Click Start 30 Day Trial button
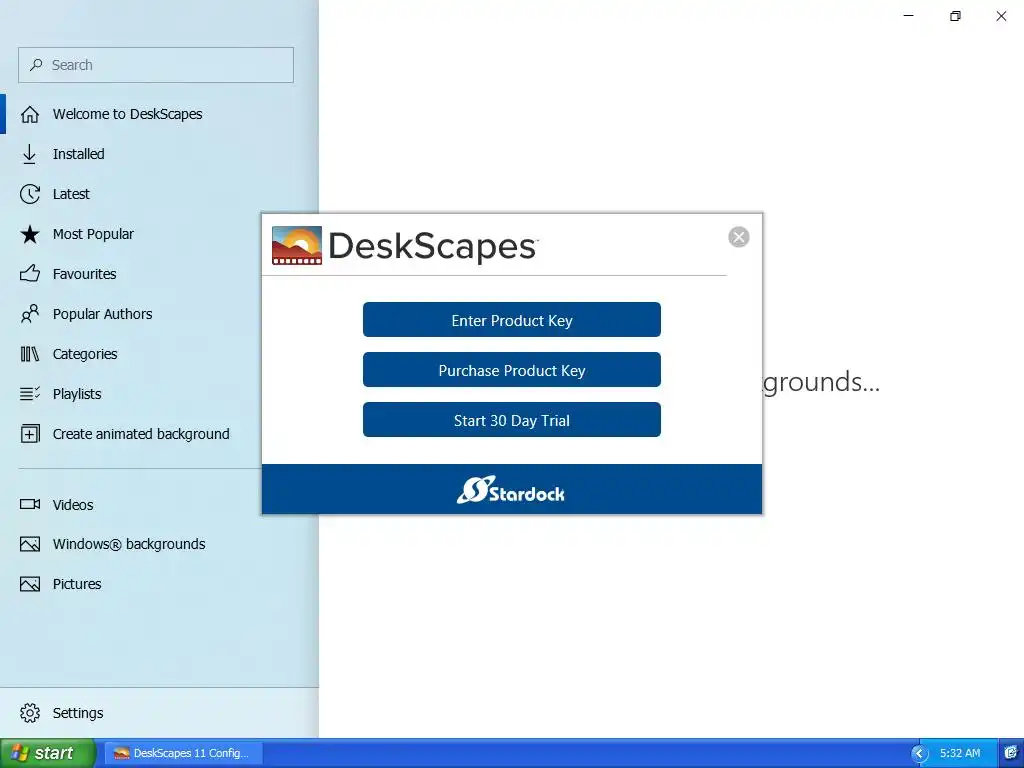The height and width of the screenshot is (768, 1024). [x=512, y=420]
